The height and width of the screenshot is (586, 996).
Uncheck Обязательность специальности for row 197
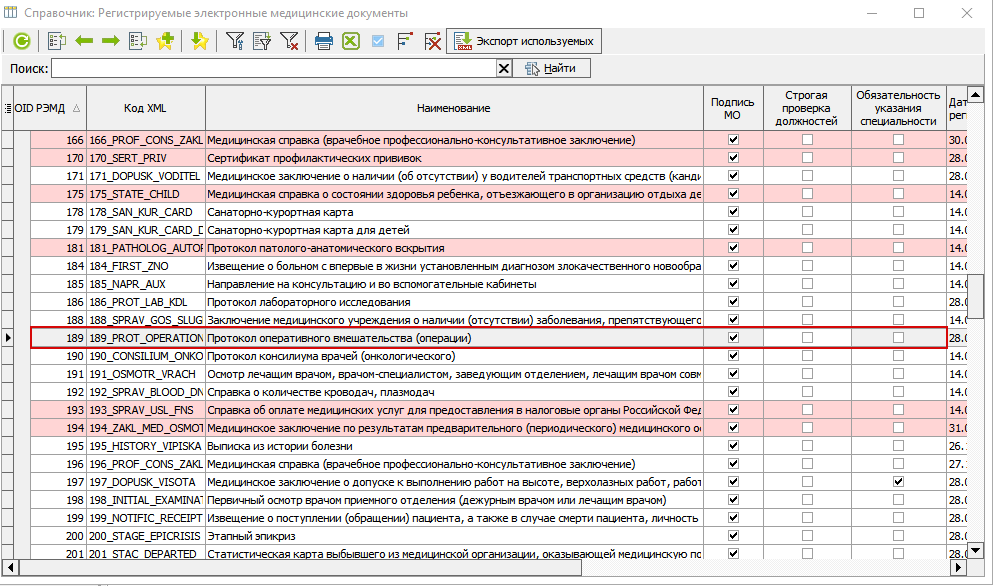pyautogui.click(x=898, y=482)
